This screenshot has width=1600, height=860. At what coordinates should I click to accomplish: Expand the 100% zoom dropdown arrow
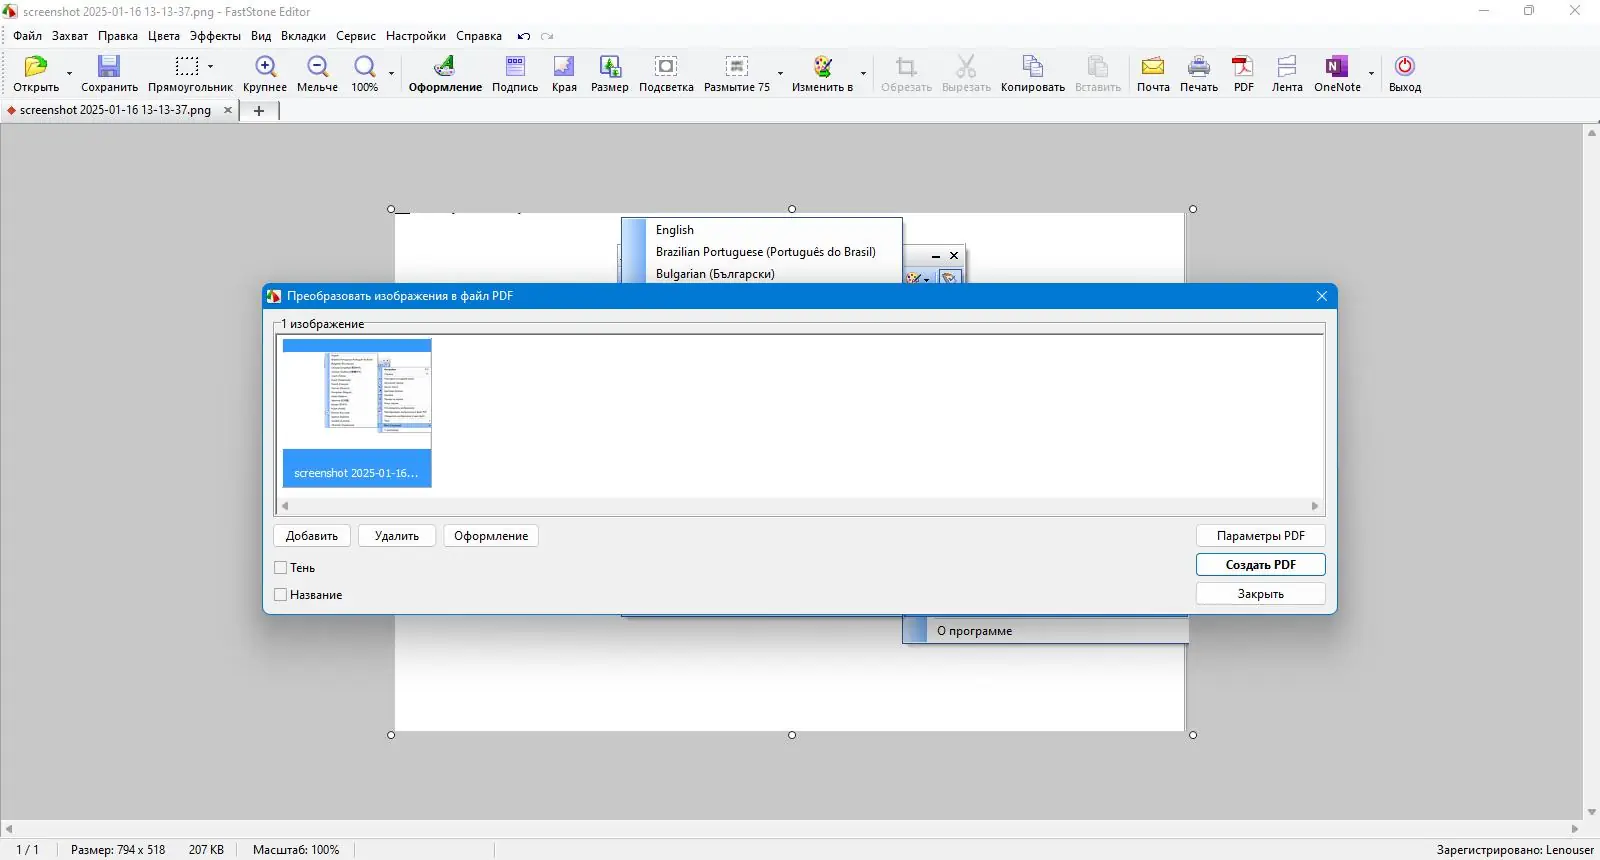(x=391, y=73)
